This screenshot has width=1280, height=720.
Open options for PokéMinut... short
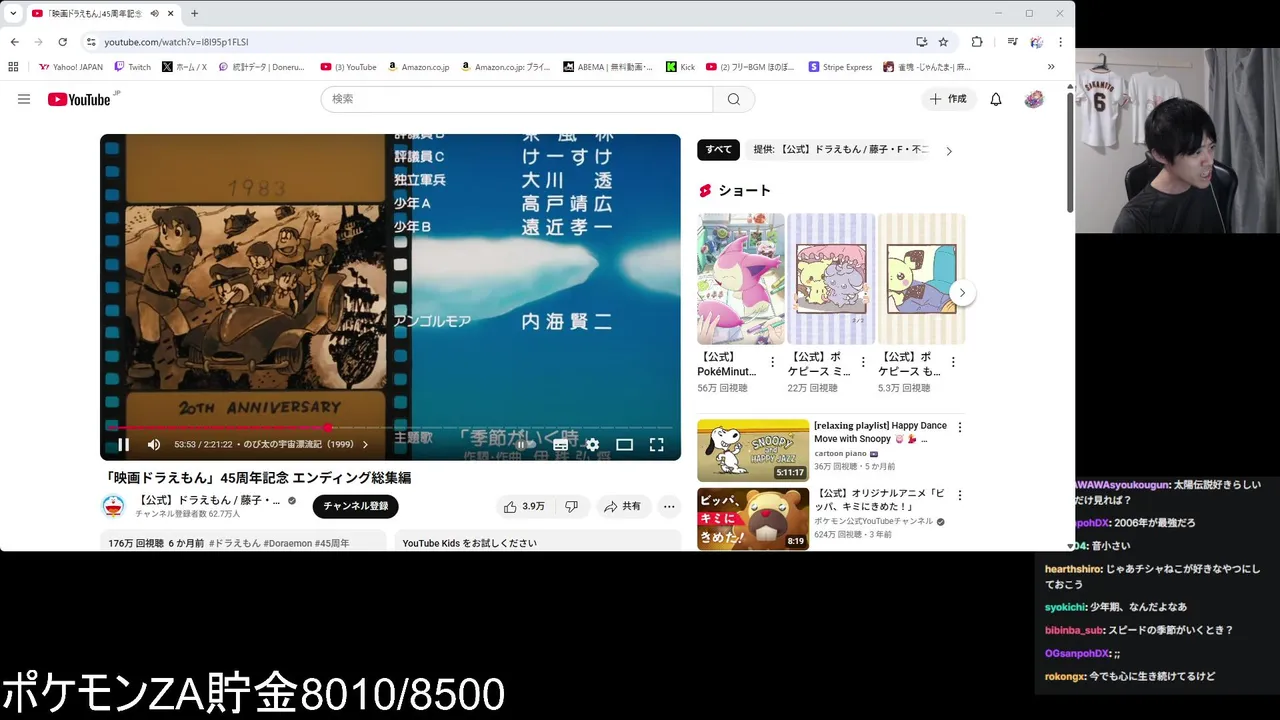(x=772, y=362)
